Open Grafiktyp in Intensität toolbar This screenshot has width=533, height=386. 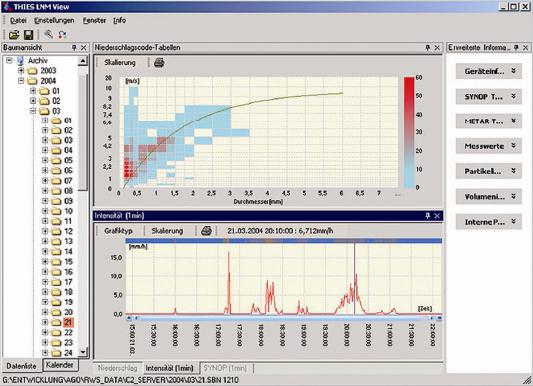coord(118,231)
